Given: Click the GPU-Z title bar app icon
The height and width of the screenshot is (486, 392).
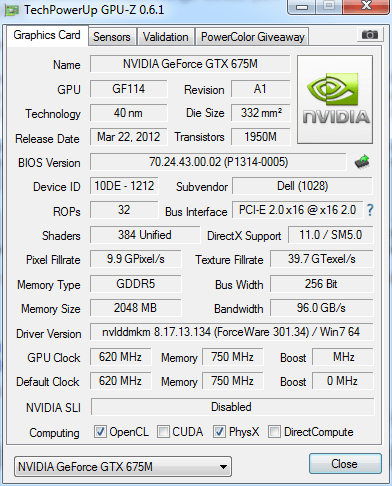Looking at the screenshot, I should click(x=12, y=10).
